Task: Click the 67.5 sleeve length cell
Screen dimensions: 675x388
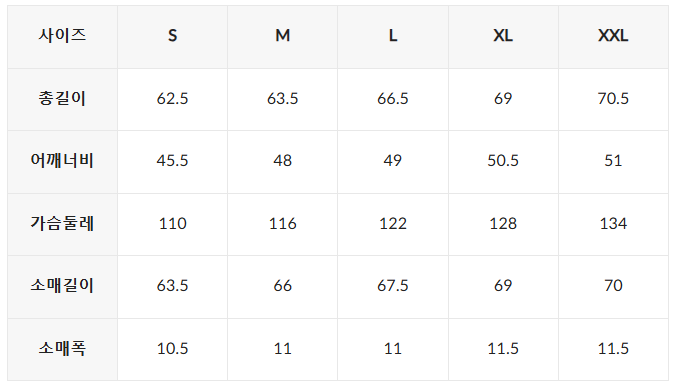Action: [393, 287]
